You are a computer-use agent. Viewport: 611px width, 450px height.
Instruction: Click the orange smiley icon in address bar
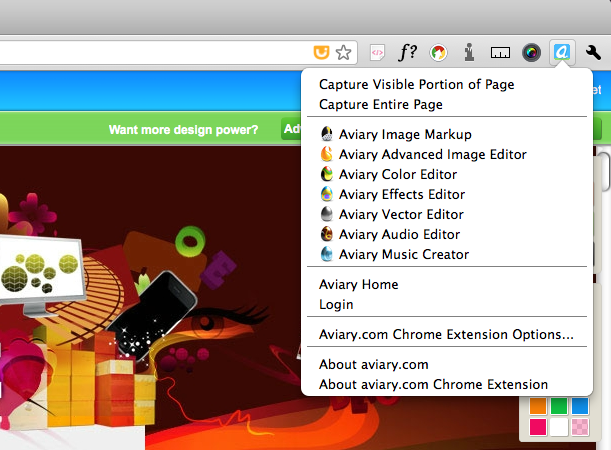coord(321,52)
